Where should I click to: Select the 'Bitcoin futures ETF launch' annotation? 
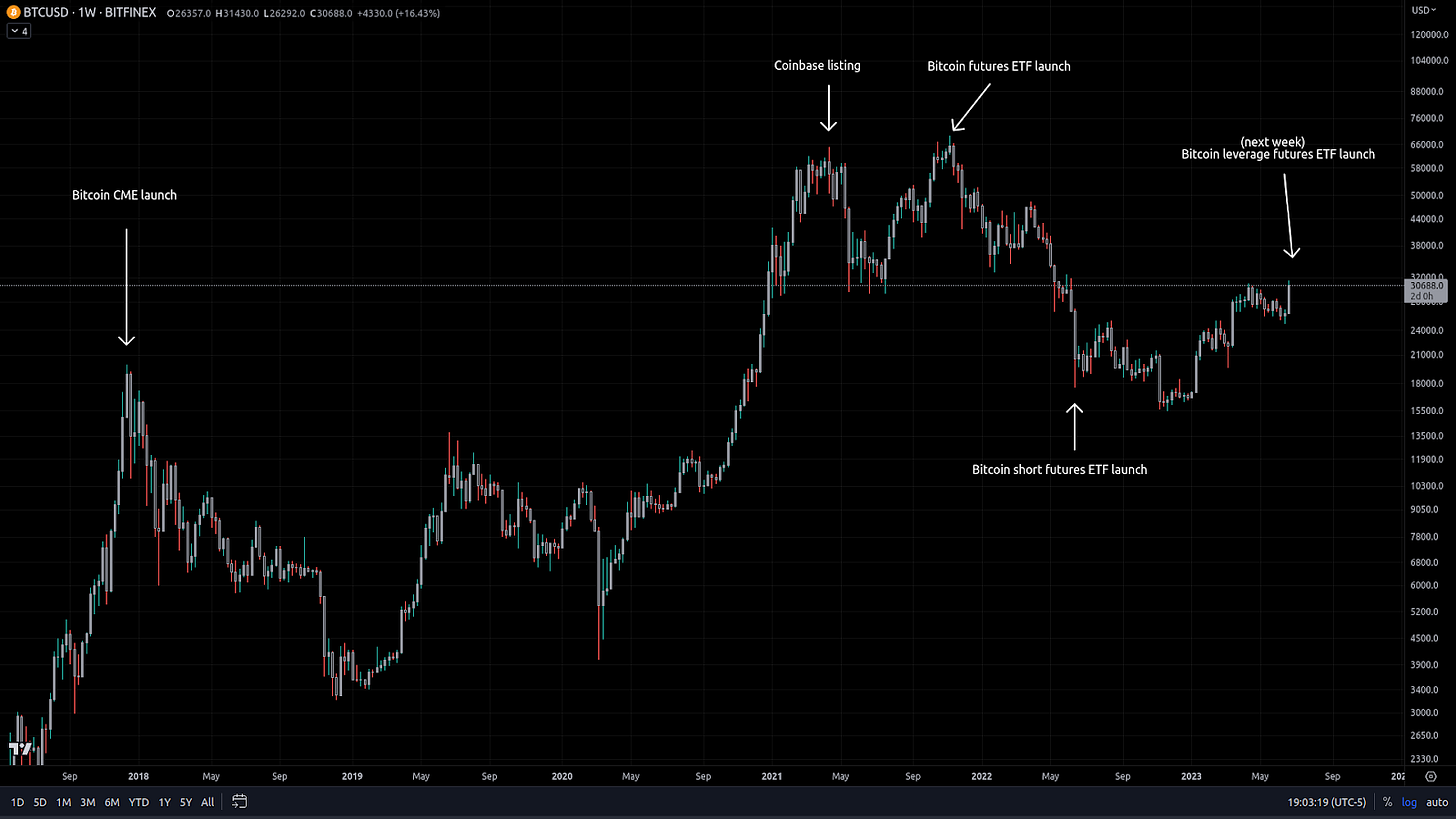999,67
